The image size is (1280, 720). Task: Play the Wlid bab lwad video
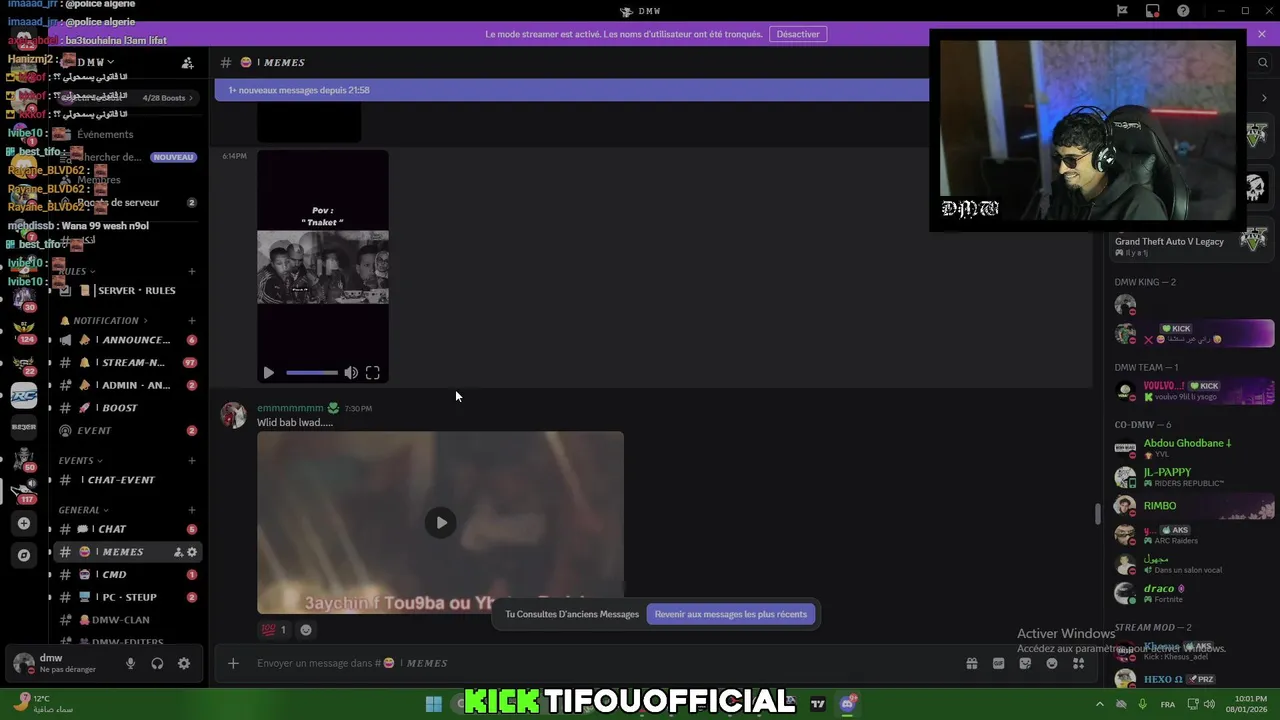441,522
